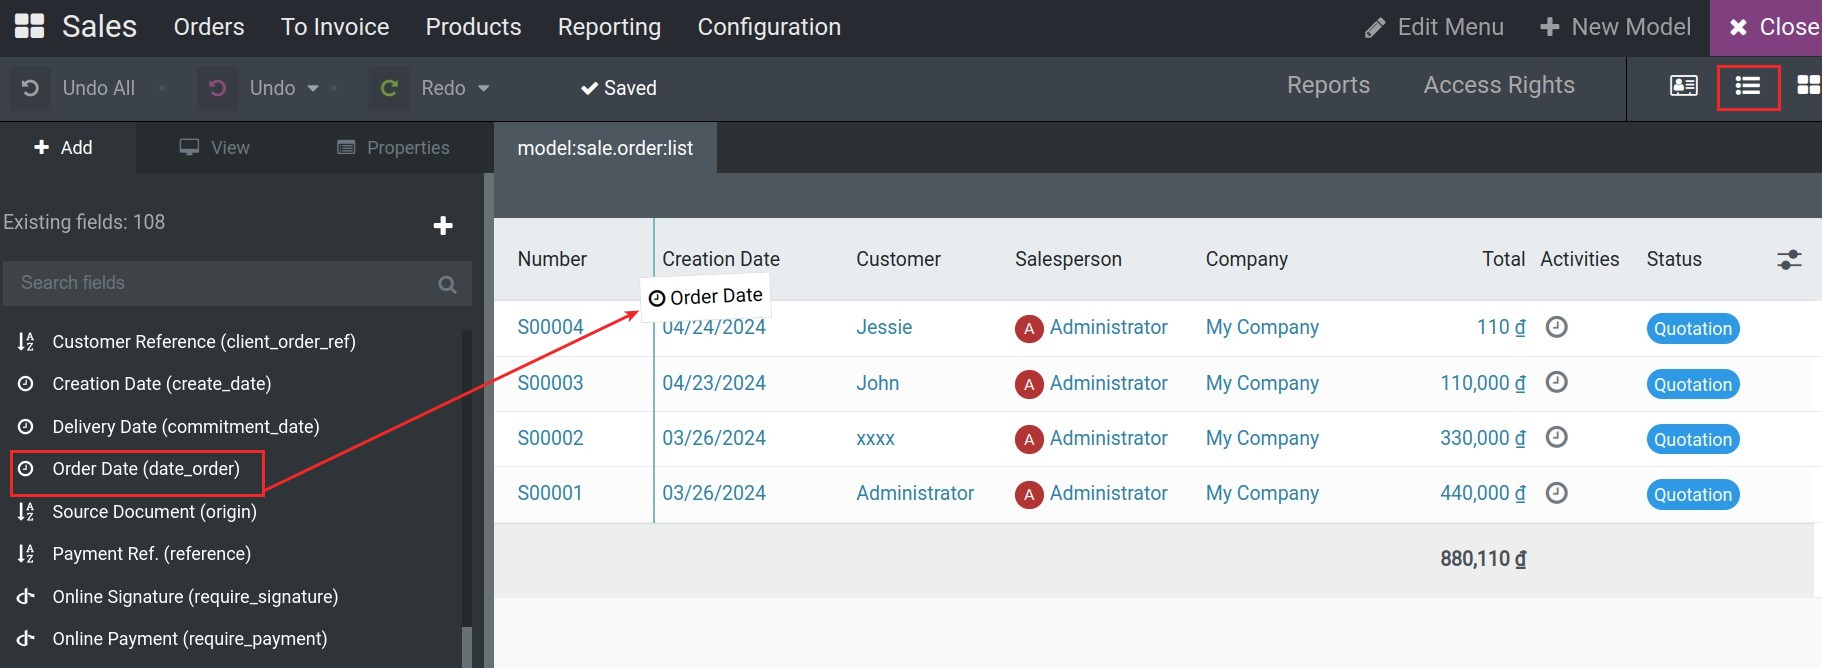This screenshot has height=668, width=1822.
Task: Click the Search fields input
Action: 238,283
